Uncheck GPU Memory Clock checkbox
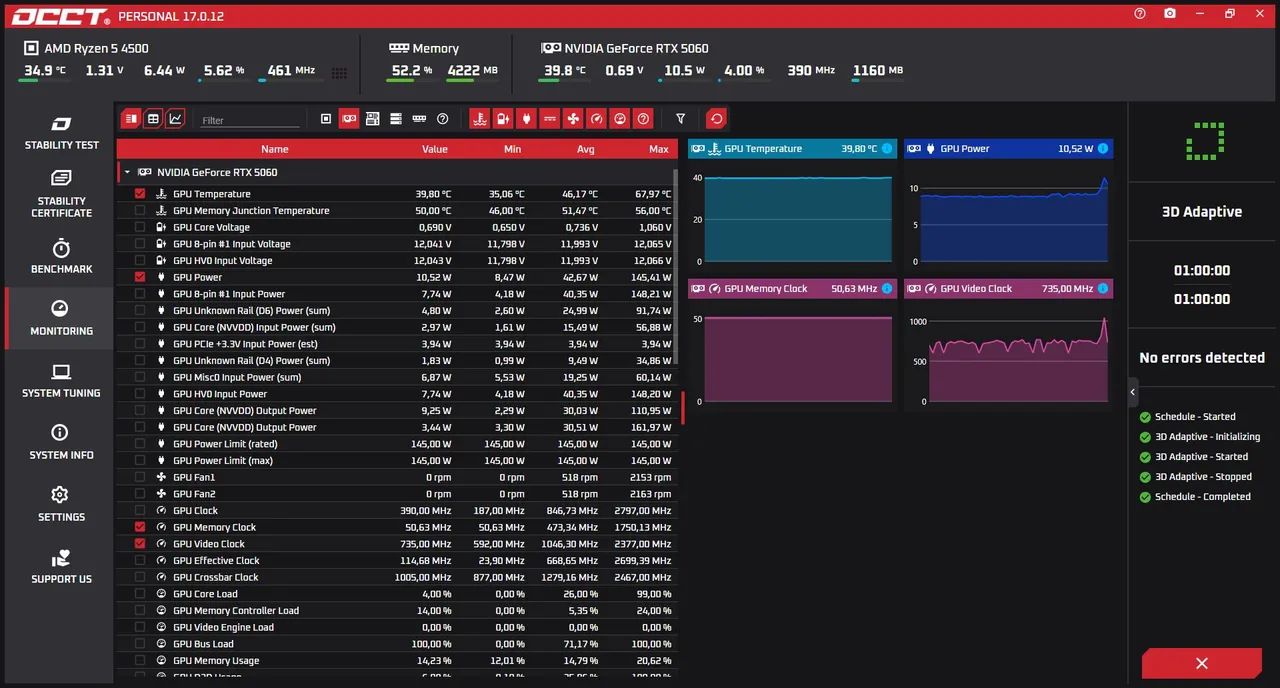1280x688 pixels. [x=140, y=527]
